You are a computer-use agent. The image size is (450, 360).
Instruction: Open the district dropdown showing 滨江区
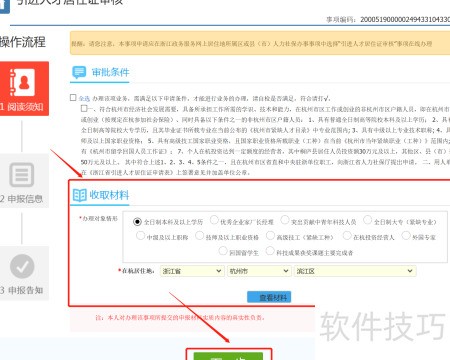click(355, 271)
